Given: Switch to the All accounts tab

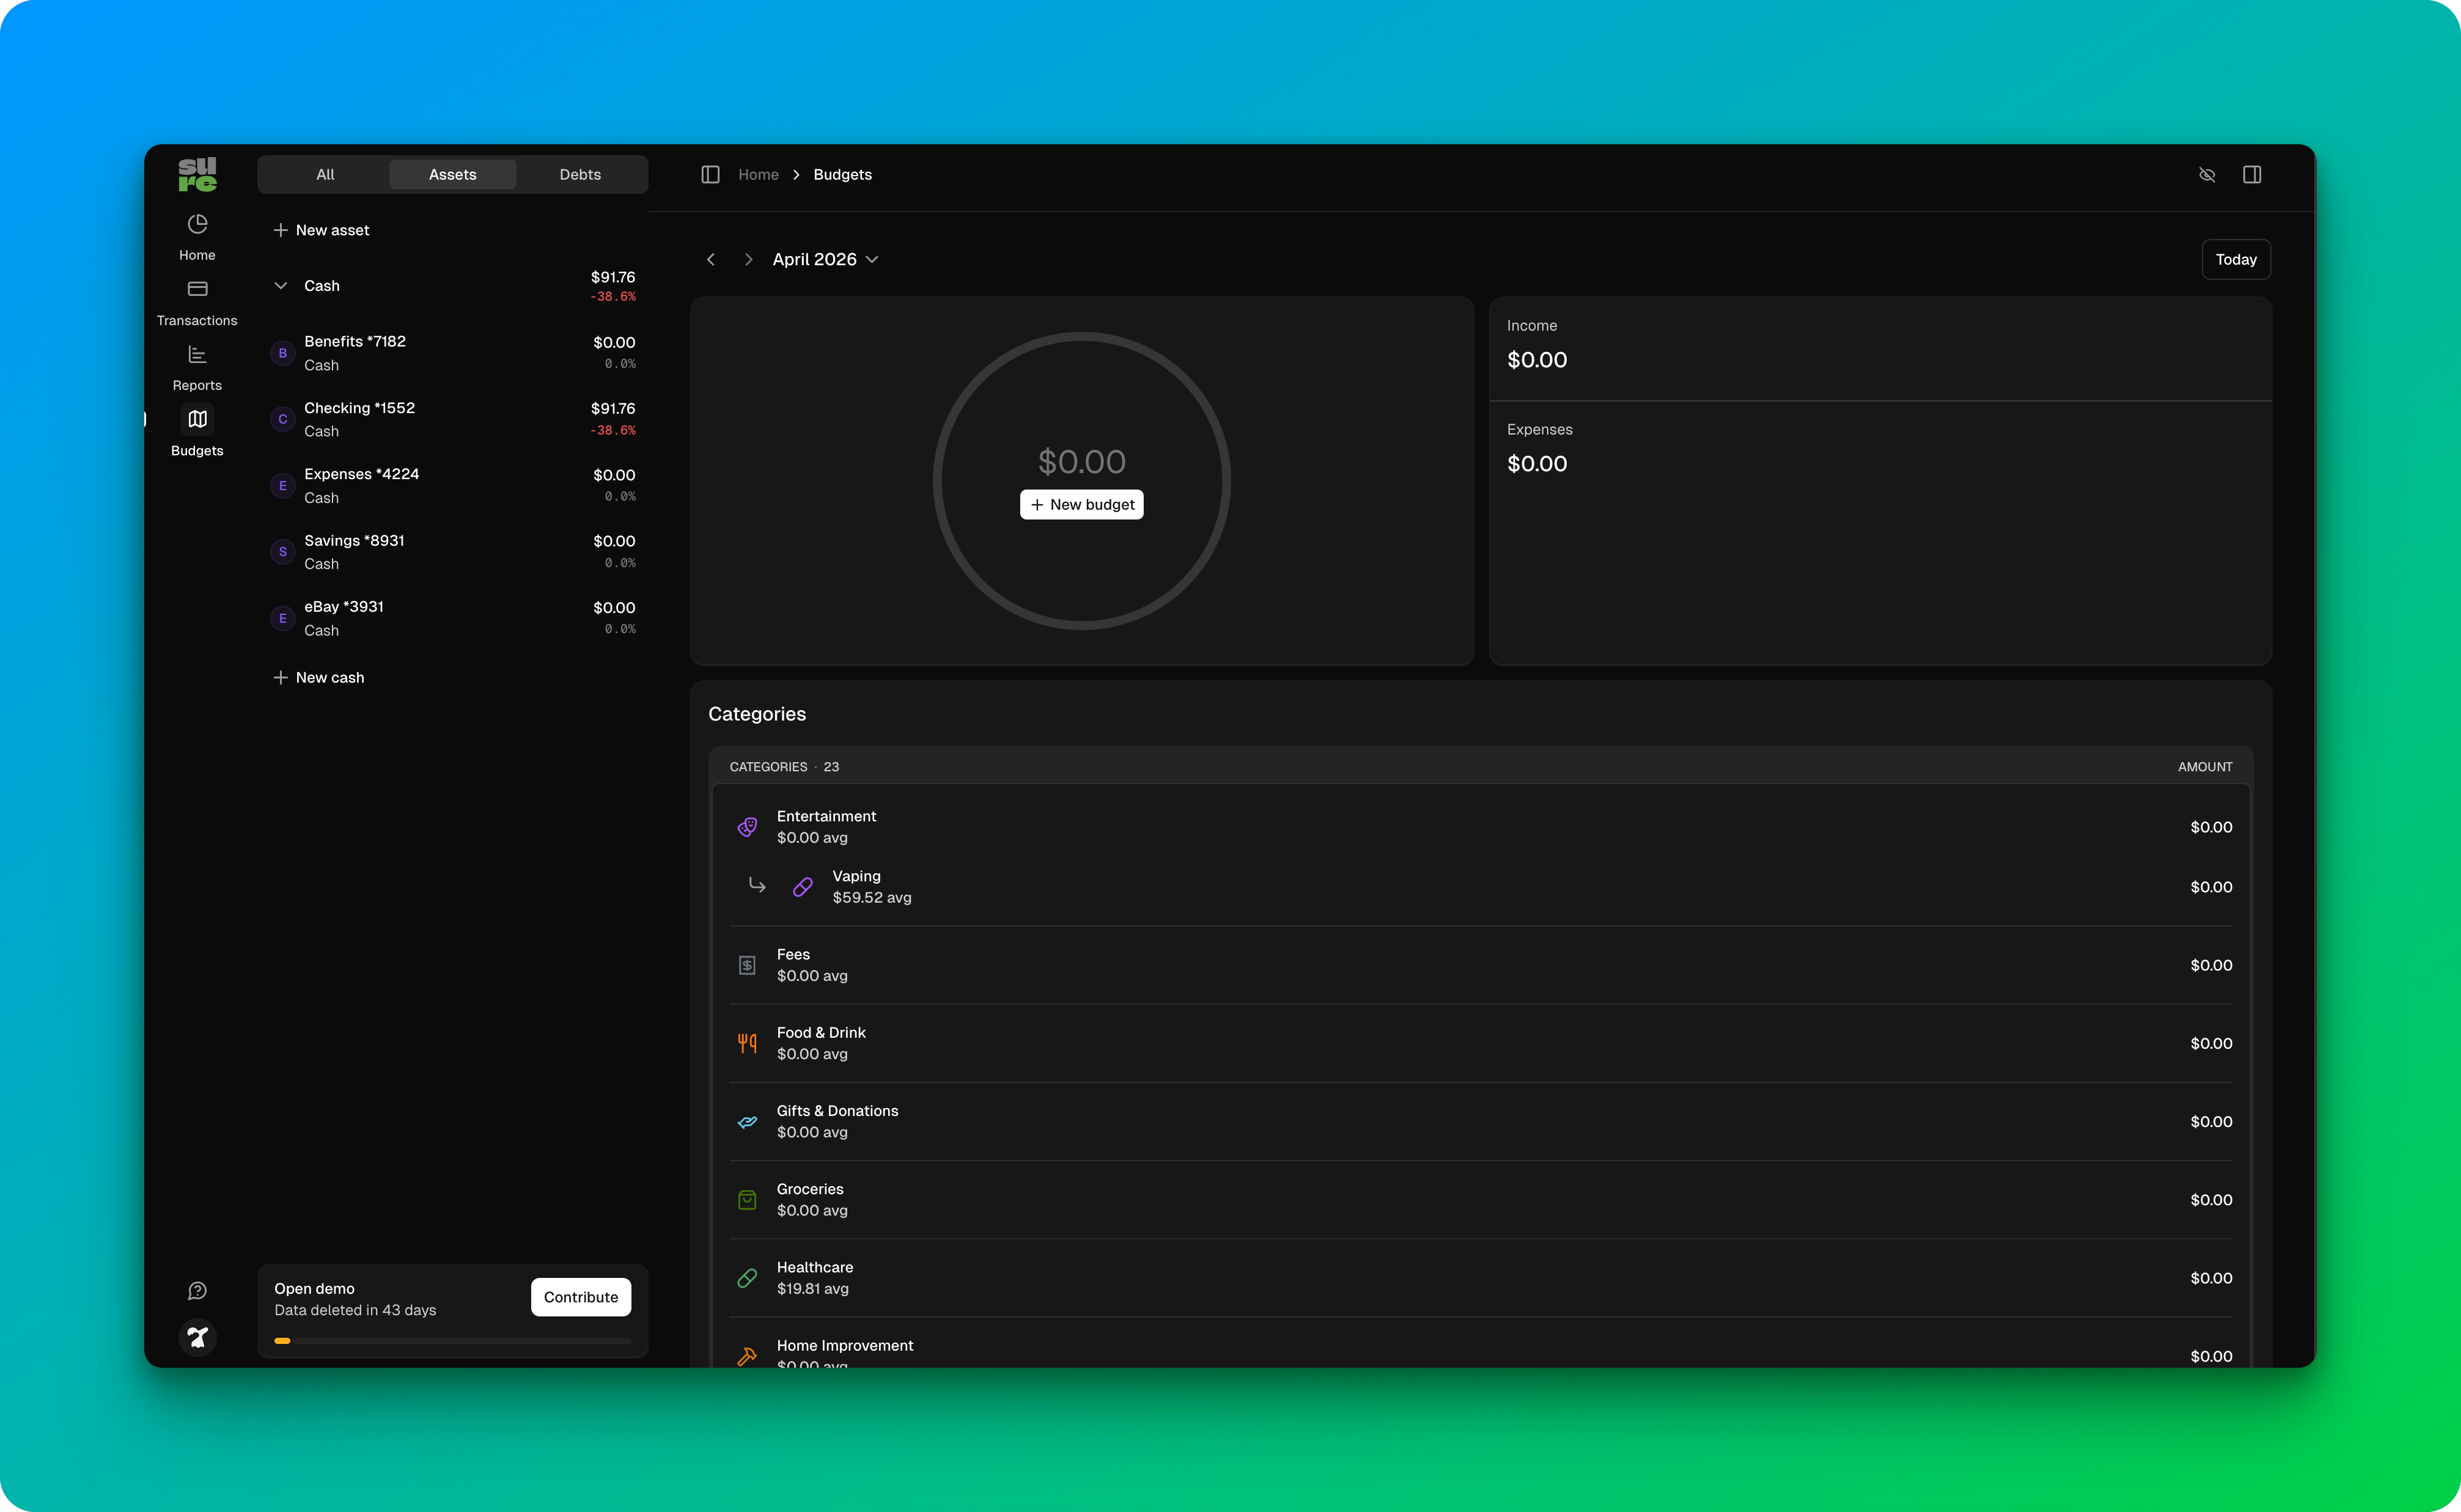Looking at the screenshot, I should pos(325,174).
